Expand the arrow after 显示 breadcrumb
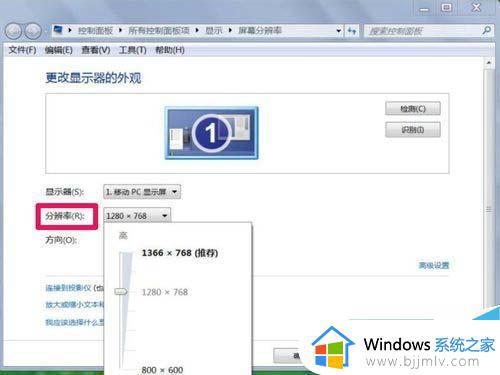This screenshot has height=375, width=500. 230,31
